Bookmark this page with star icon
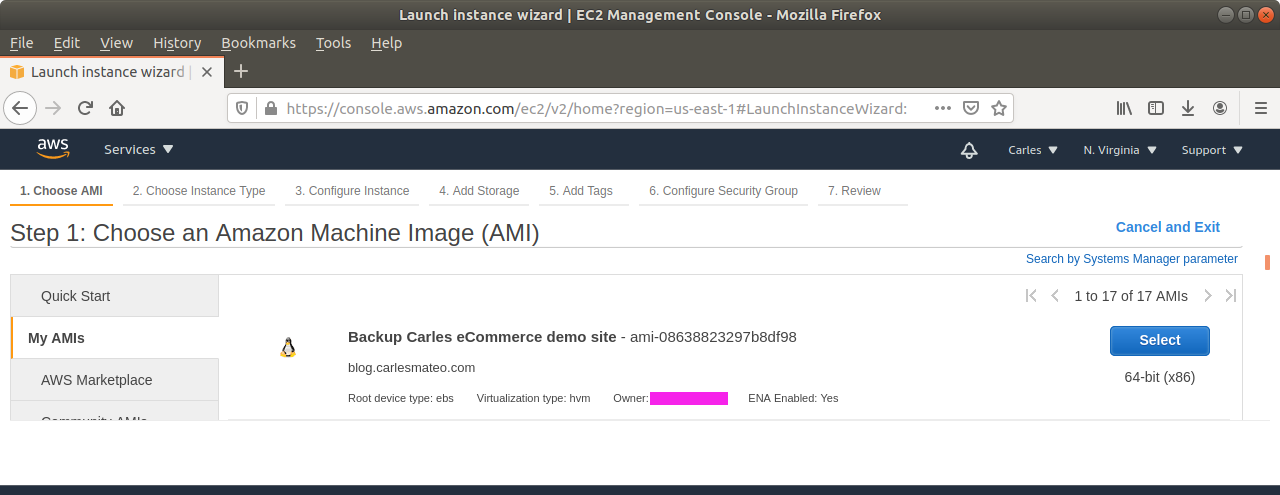The height and width of the screenshot is (495, 1280). [x=998, y=108]
